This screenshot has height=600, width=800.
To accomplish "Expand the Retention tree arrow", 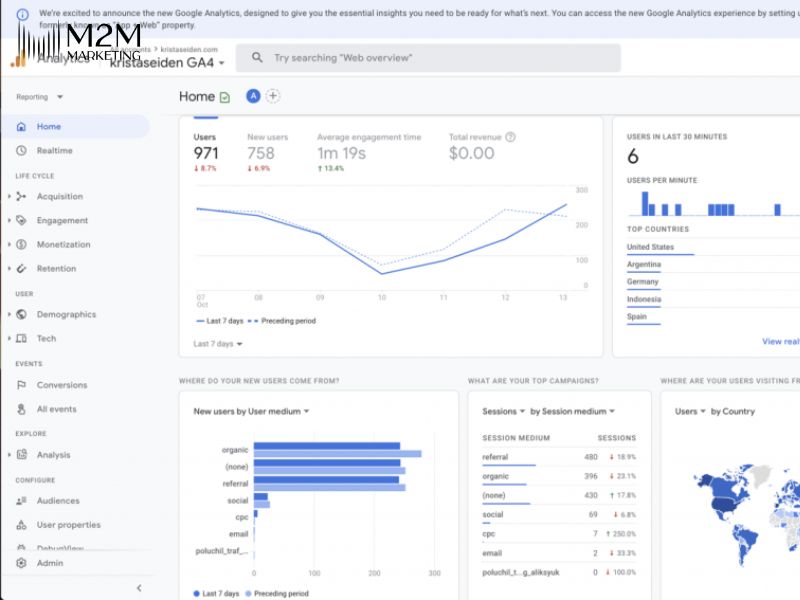I will (x=9, y=268).
